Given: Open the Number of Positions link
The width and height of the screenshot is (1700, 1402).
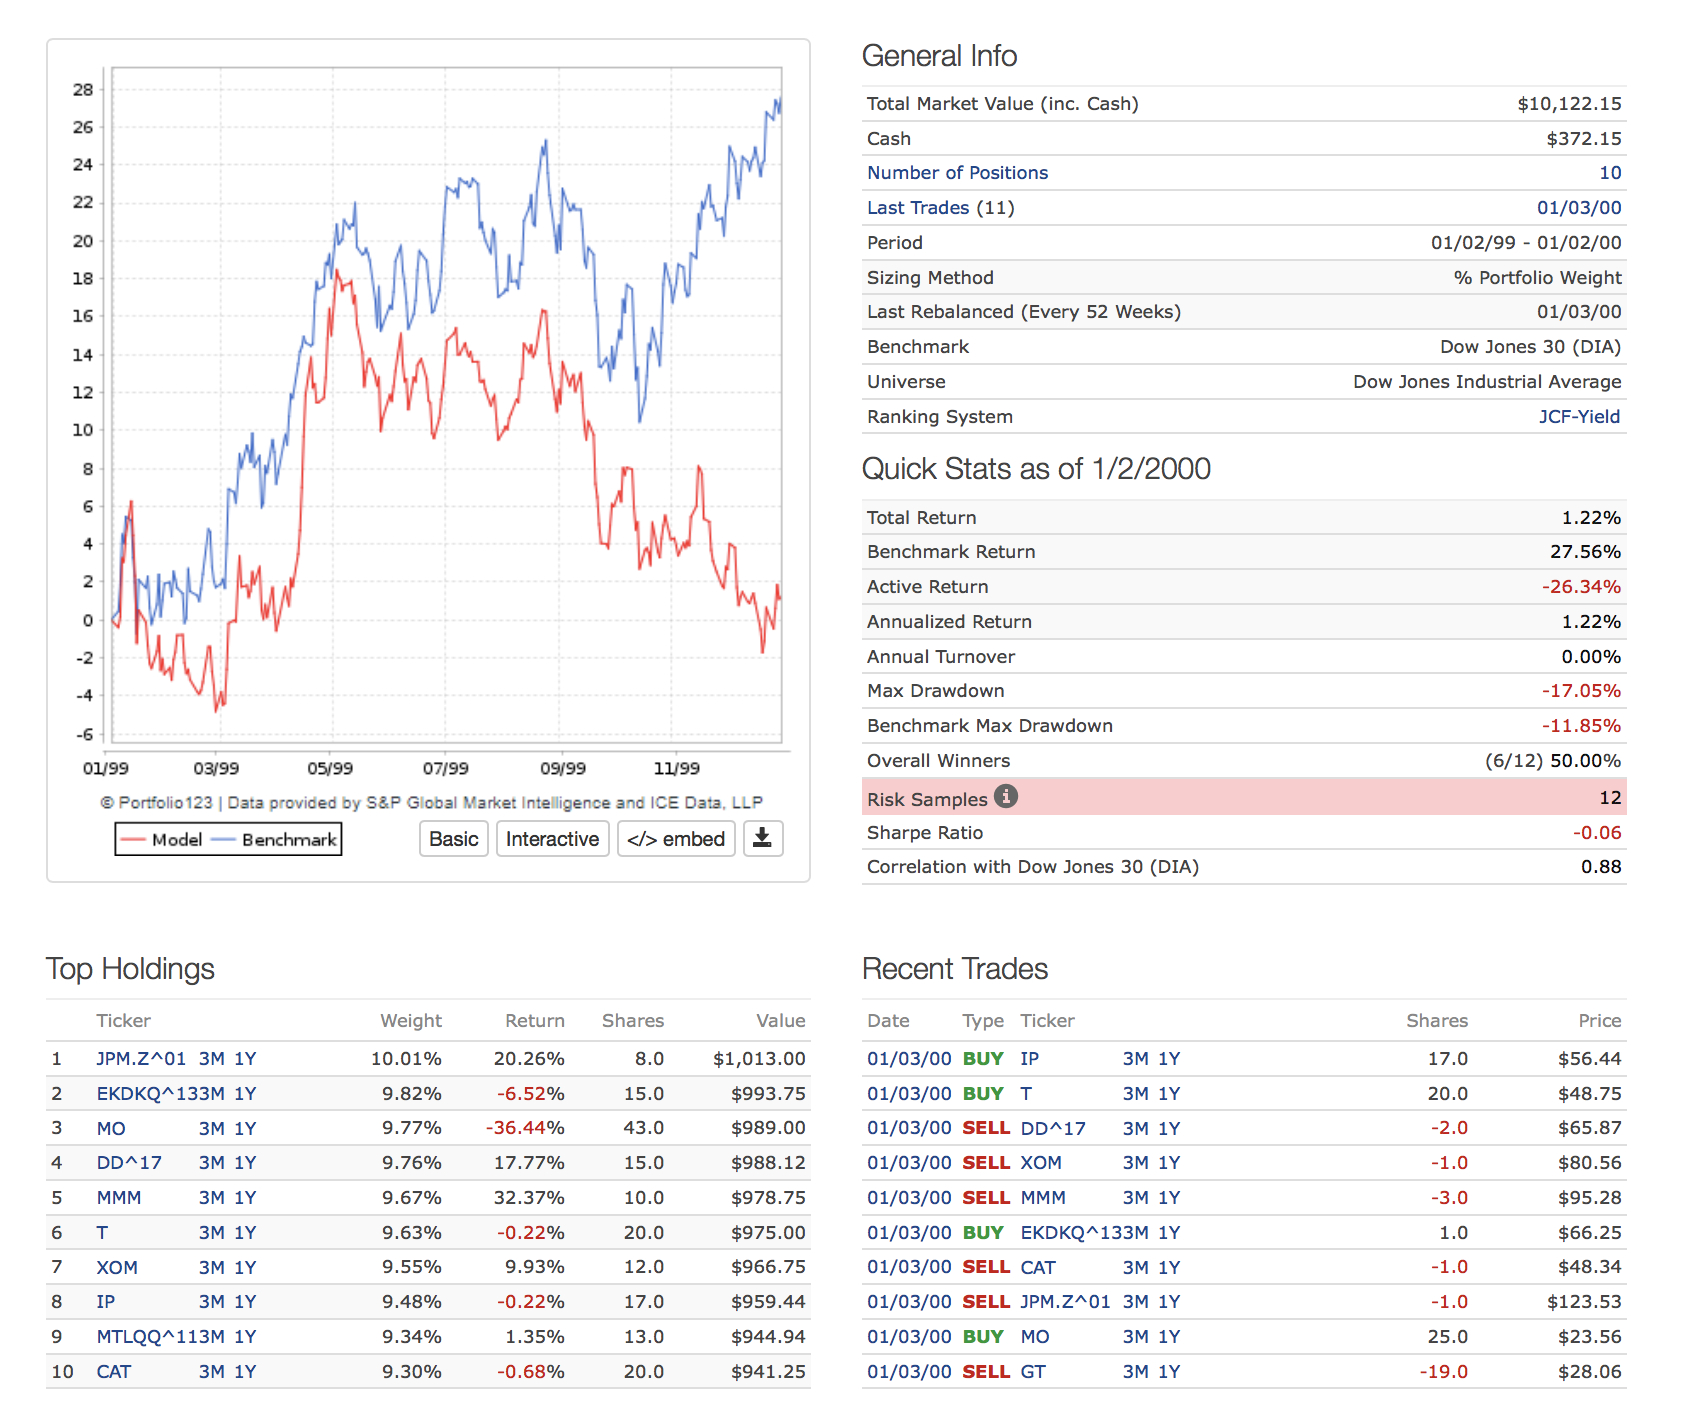Looking at the screenshot, I should pos(957,173).
